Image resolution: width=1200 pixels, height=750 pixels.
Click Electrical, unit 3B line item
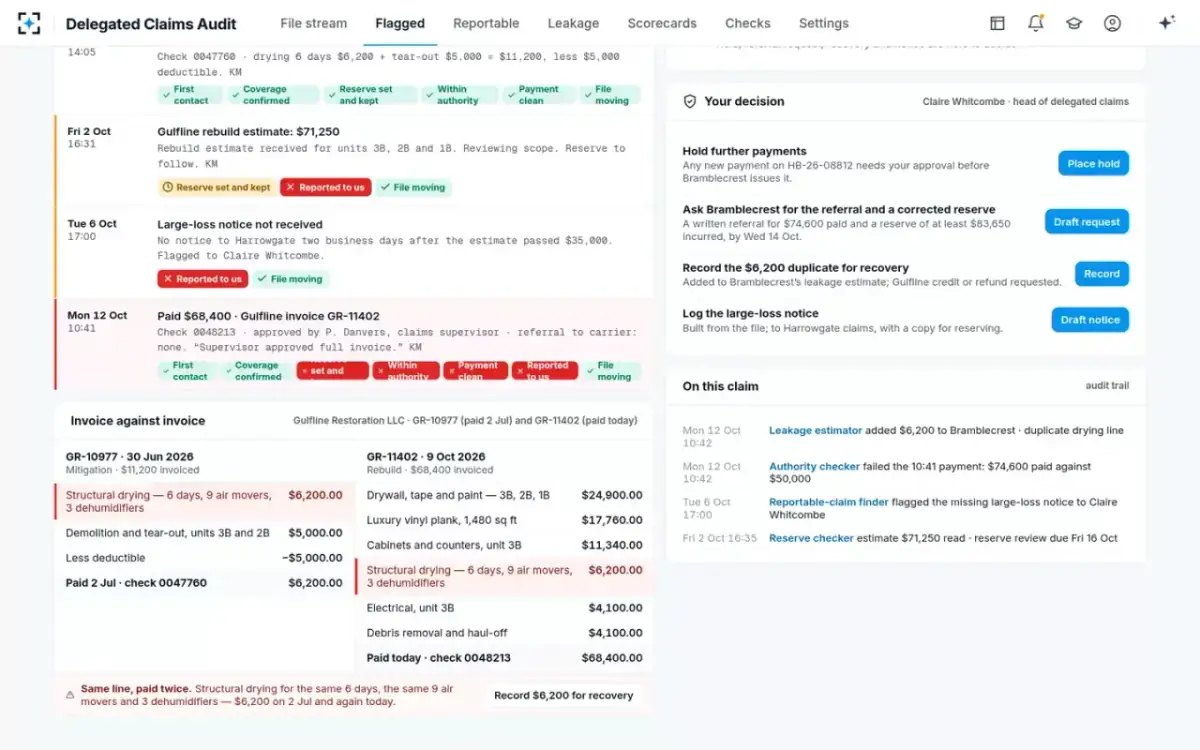click(x=503, y=608)
